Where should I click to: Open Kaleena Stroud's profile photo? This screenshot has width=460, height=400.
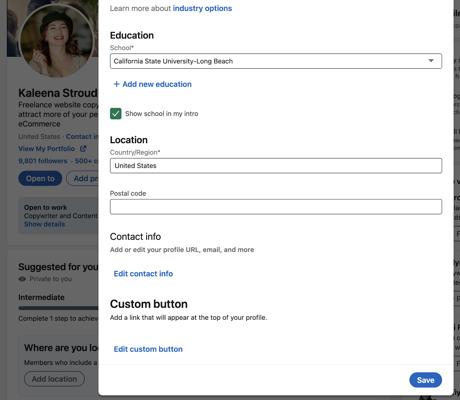(x=56, y=40)
